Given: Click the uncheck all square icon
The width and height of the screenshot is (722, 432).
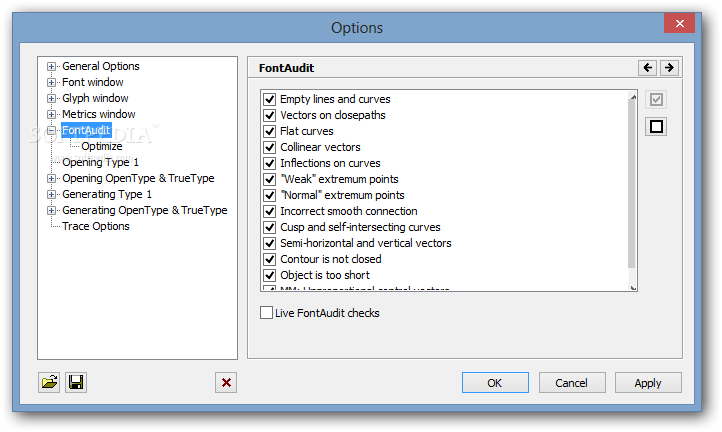Looking at the screenshot, I should 656,126.
